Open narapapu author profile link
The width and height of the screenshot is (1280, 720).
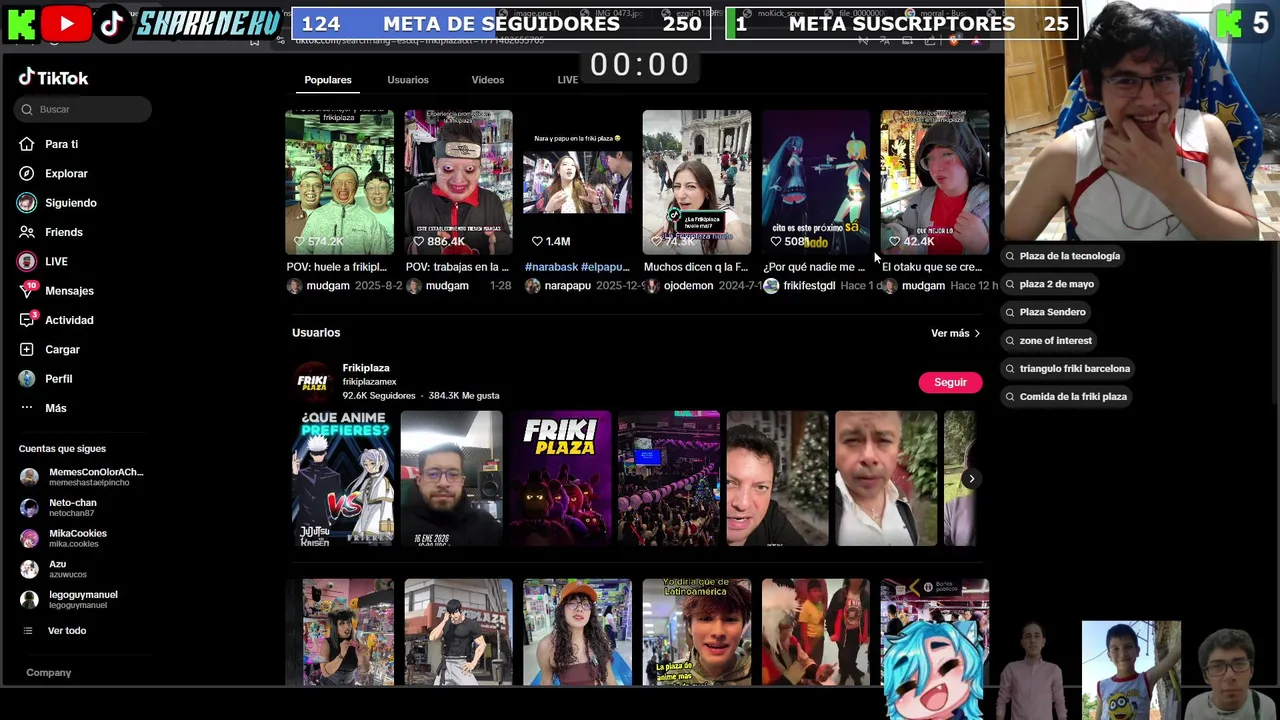coord(567,286)
